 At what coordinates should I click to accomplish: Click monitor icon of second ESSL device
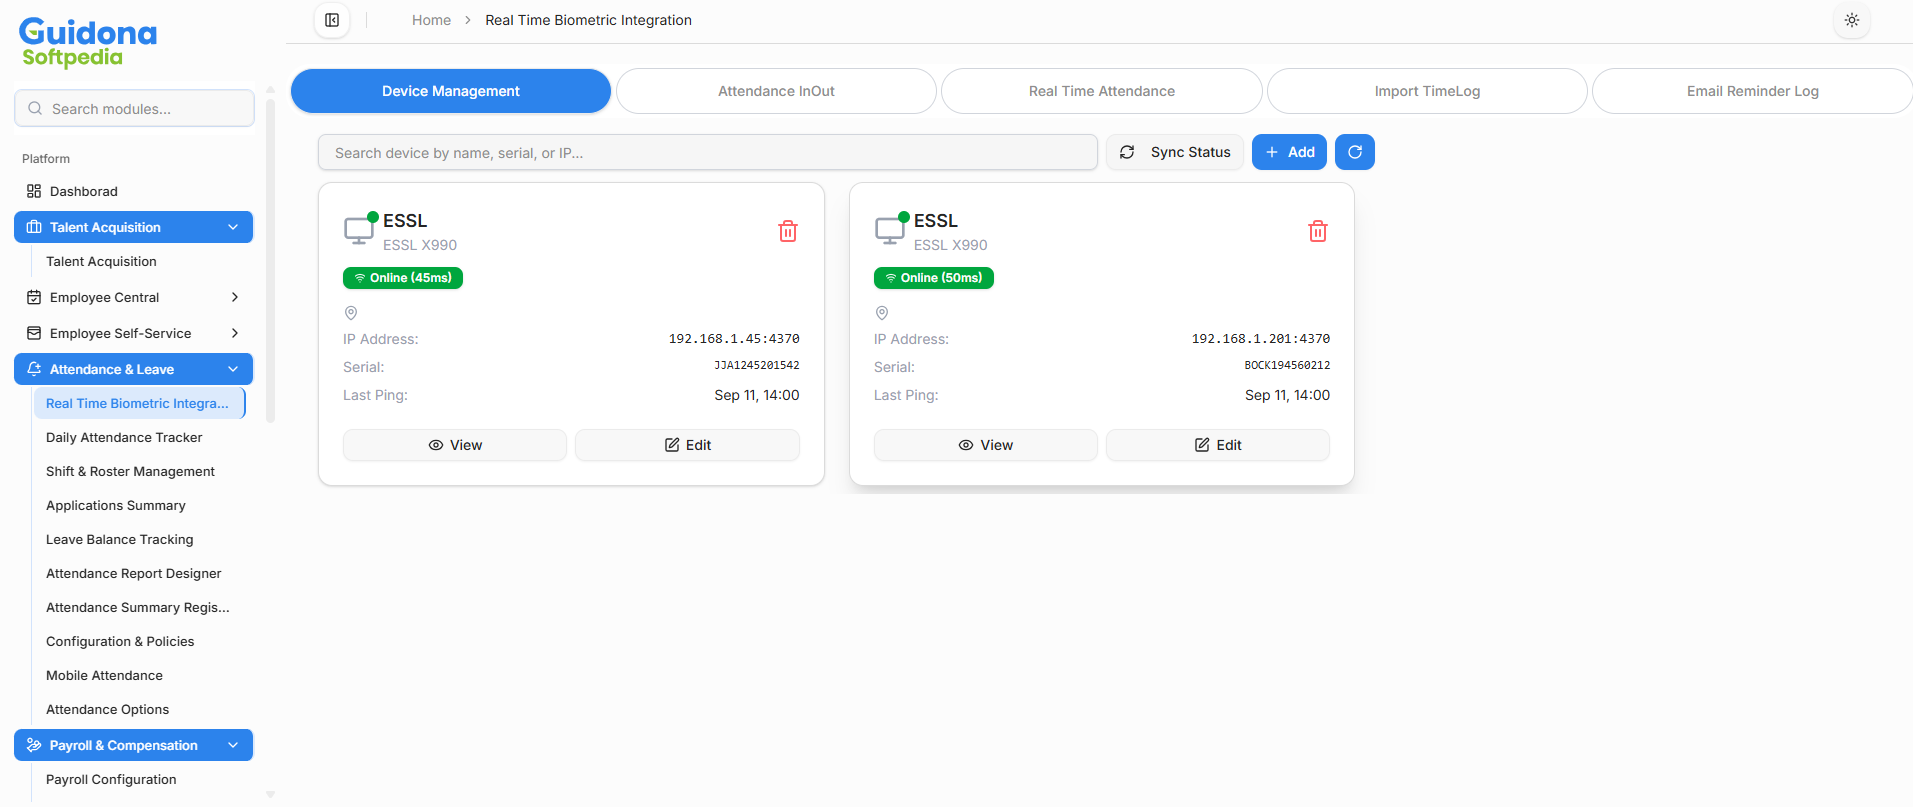pyautogui.click(x=889, y=230)
